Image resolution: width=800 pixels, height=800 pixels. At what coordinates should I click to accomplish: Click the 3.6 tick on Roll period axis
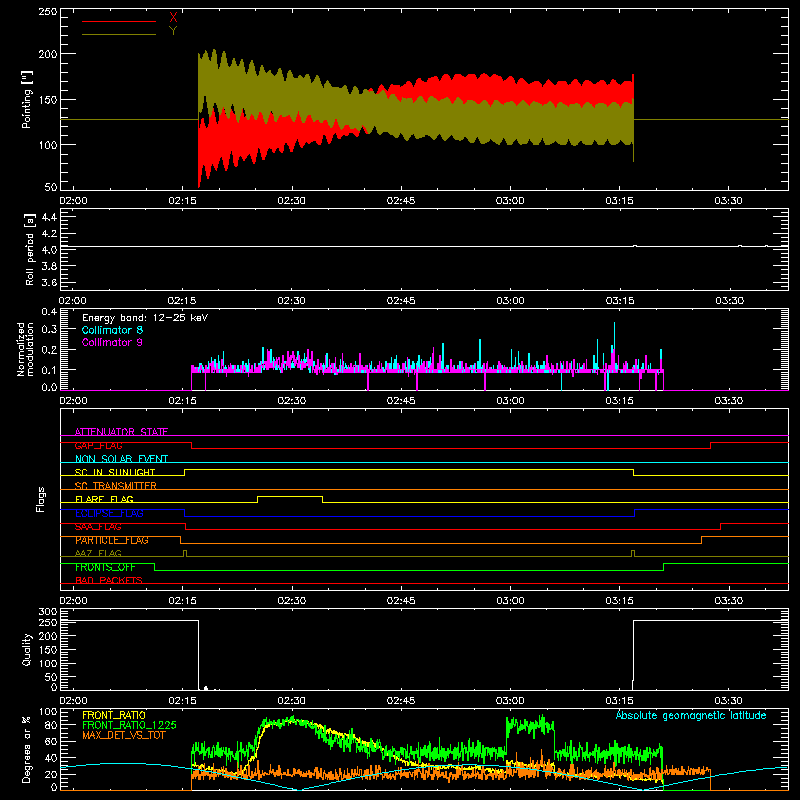49,282
